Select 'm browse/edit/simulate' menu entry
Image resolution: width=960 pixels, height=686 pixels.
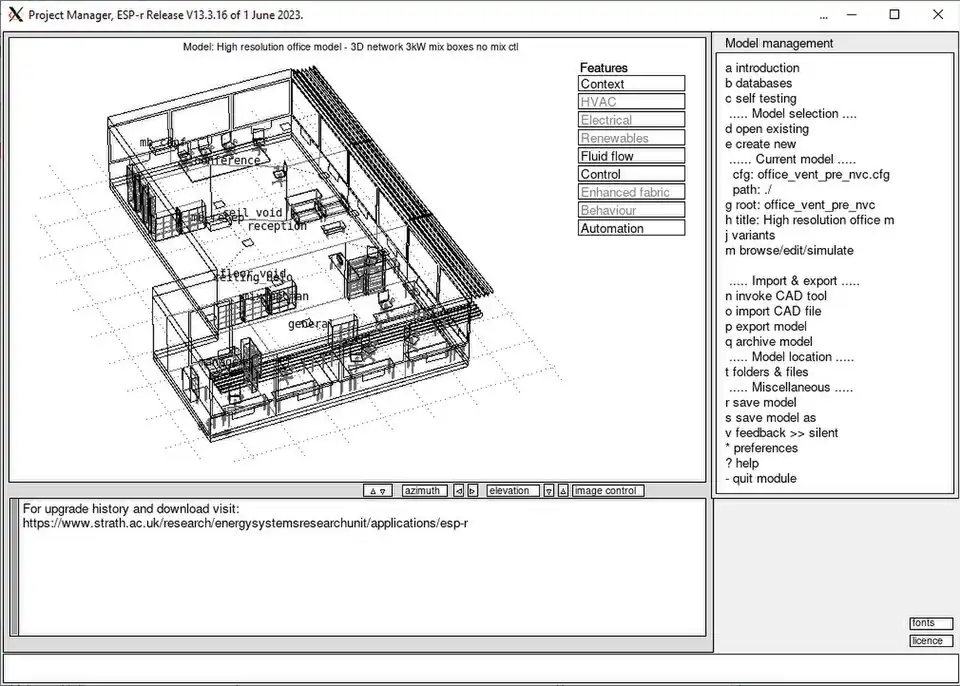(x=789, y=250)
